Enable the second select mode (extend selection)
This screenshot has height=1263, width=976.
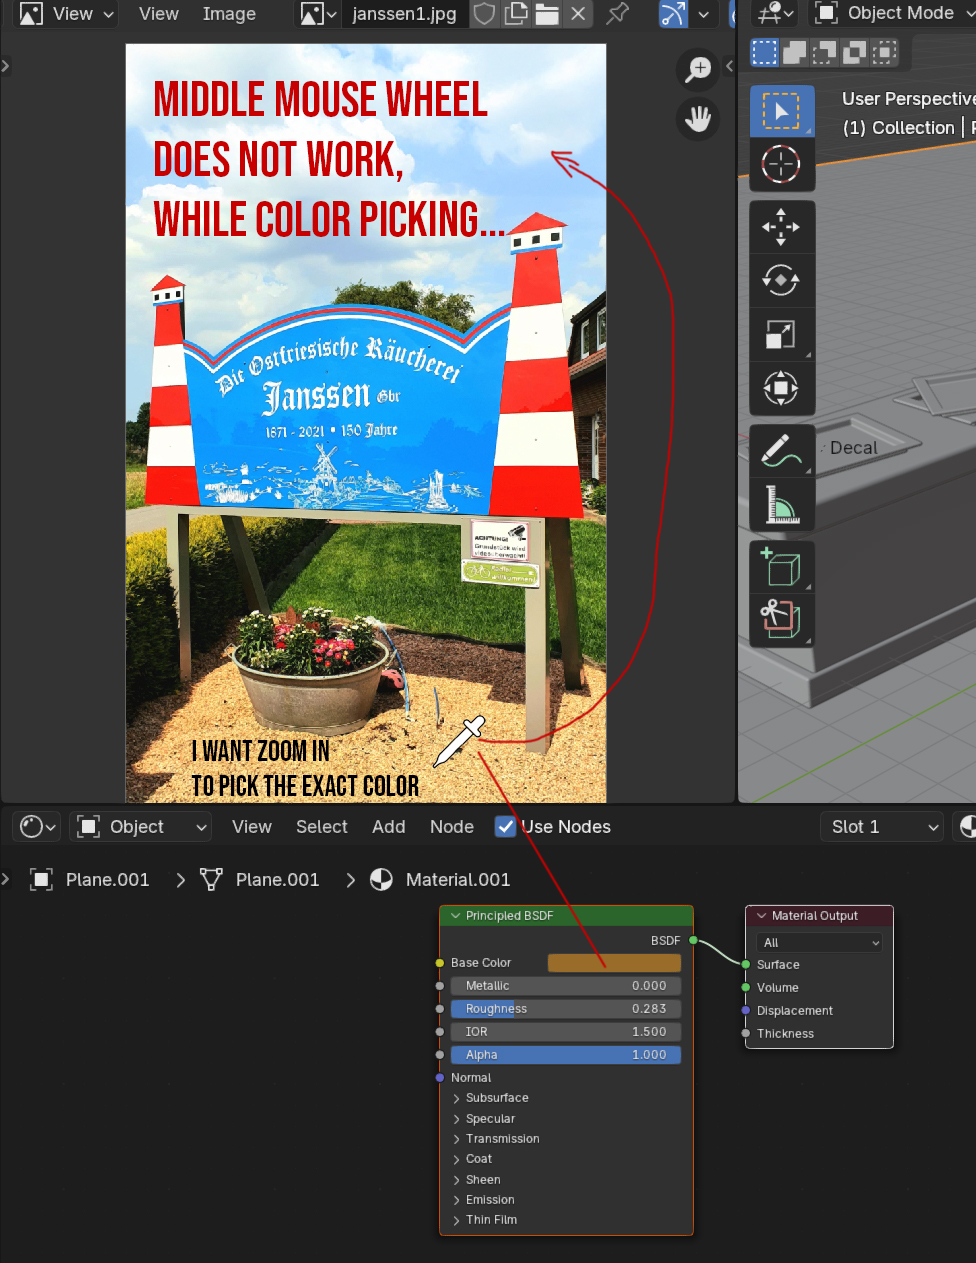point(795,52)
